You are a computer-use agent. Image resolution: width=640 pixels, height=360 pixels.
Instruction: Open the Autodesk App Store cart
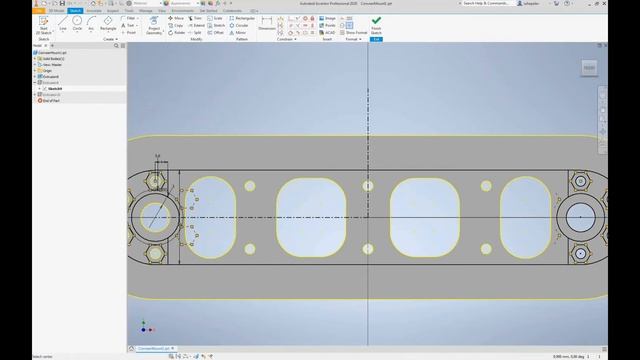[556, 3]
